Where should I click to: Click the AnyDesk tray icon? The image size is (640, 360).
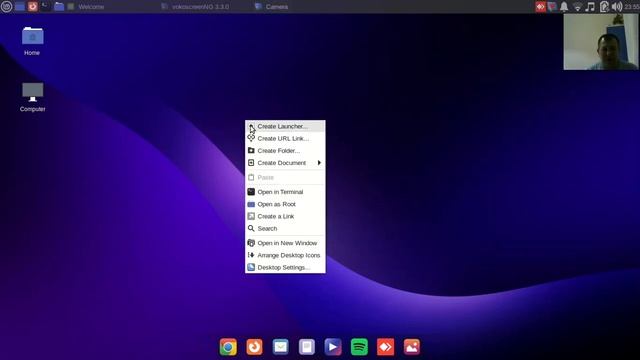(x=540, y=7)
